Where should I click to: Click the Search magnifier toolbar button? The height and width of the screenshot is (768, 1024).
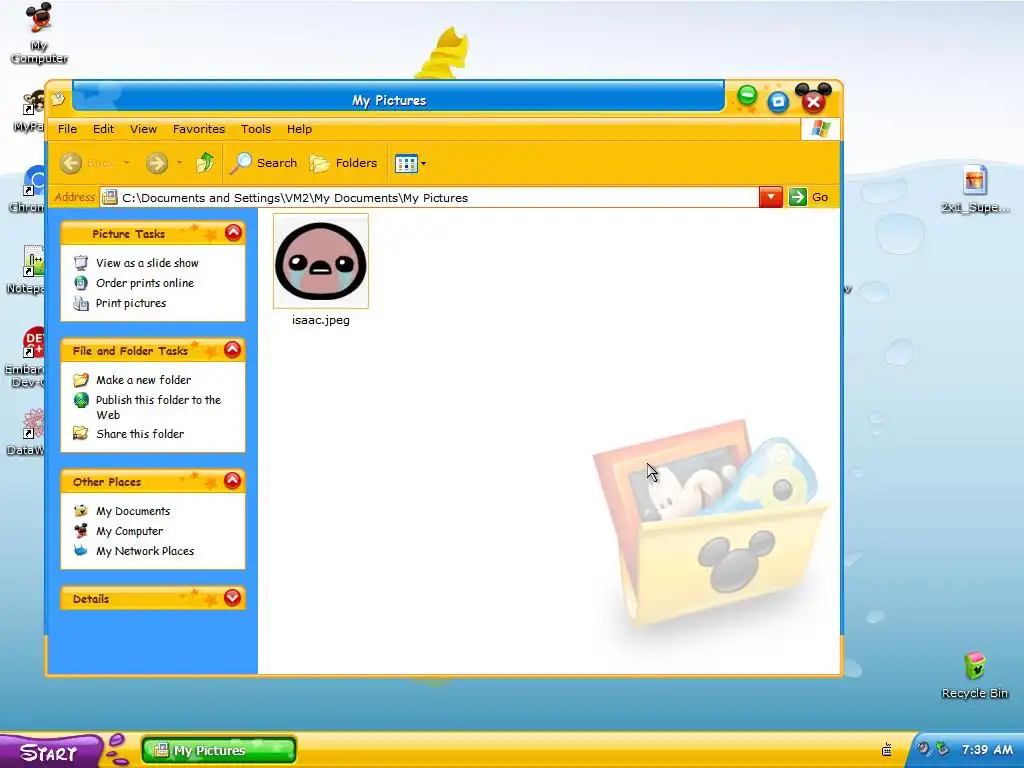pyautogui.click(x=263, y=163)
